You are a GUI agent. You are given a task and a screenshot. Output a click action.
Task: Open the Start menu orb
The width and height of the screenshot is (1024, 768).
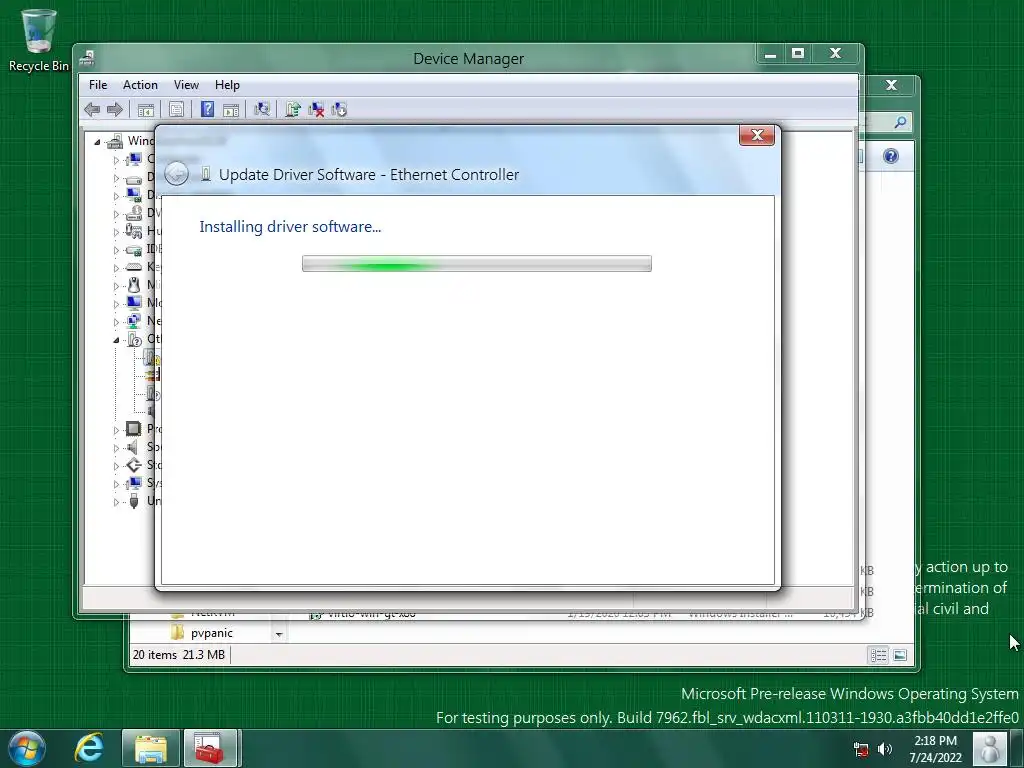27,748
